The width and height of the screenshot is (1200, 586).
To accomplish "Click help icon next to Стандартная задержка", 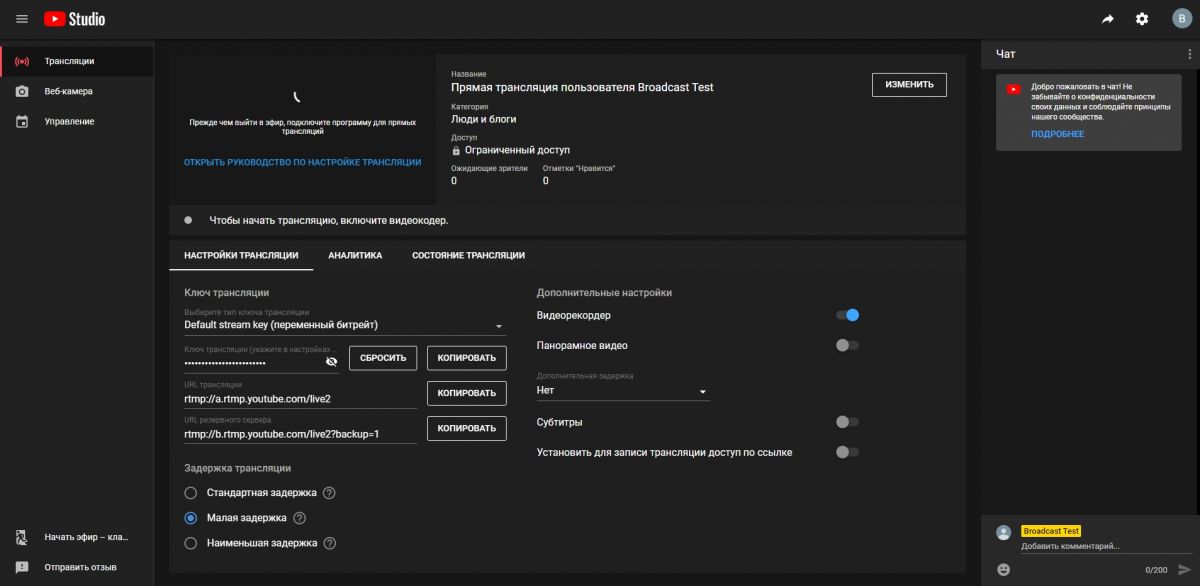I will coord(329,493).
